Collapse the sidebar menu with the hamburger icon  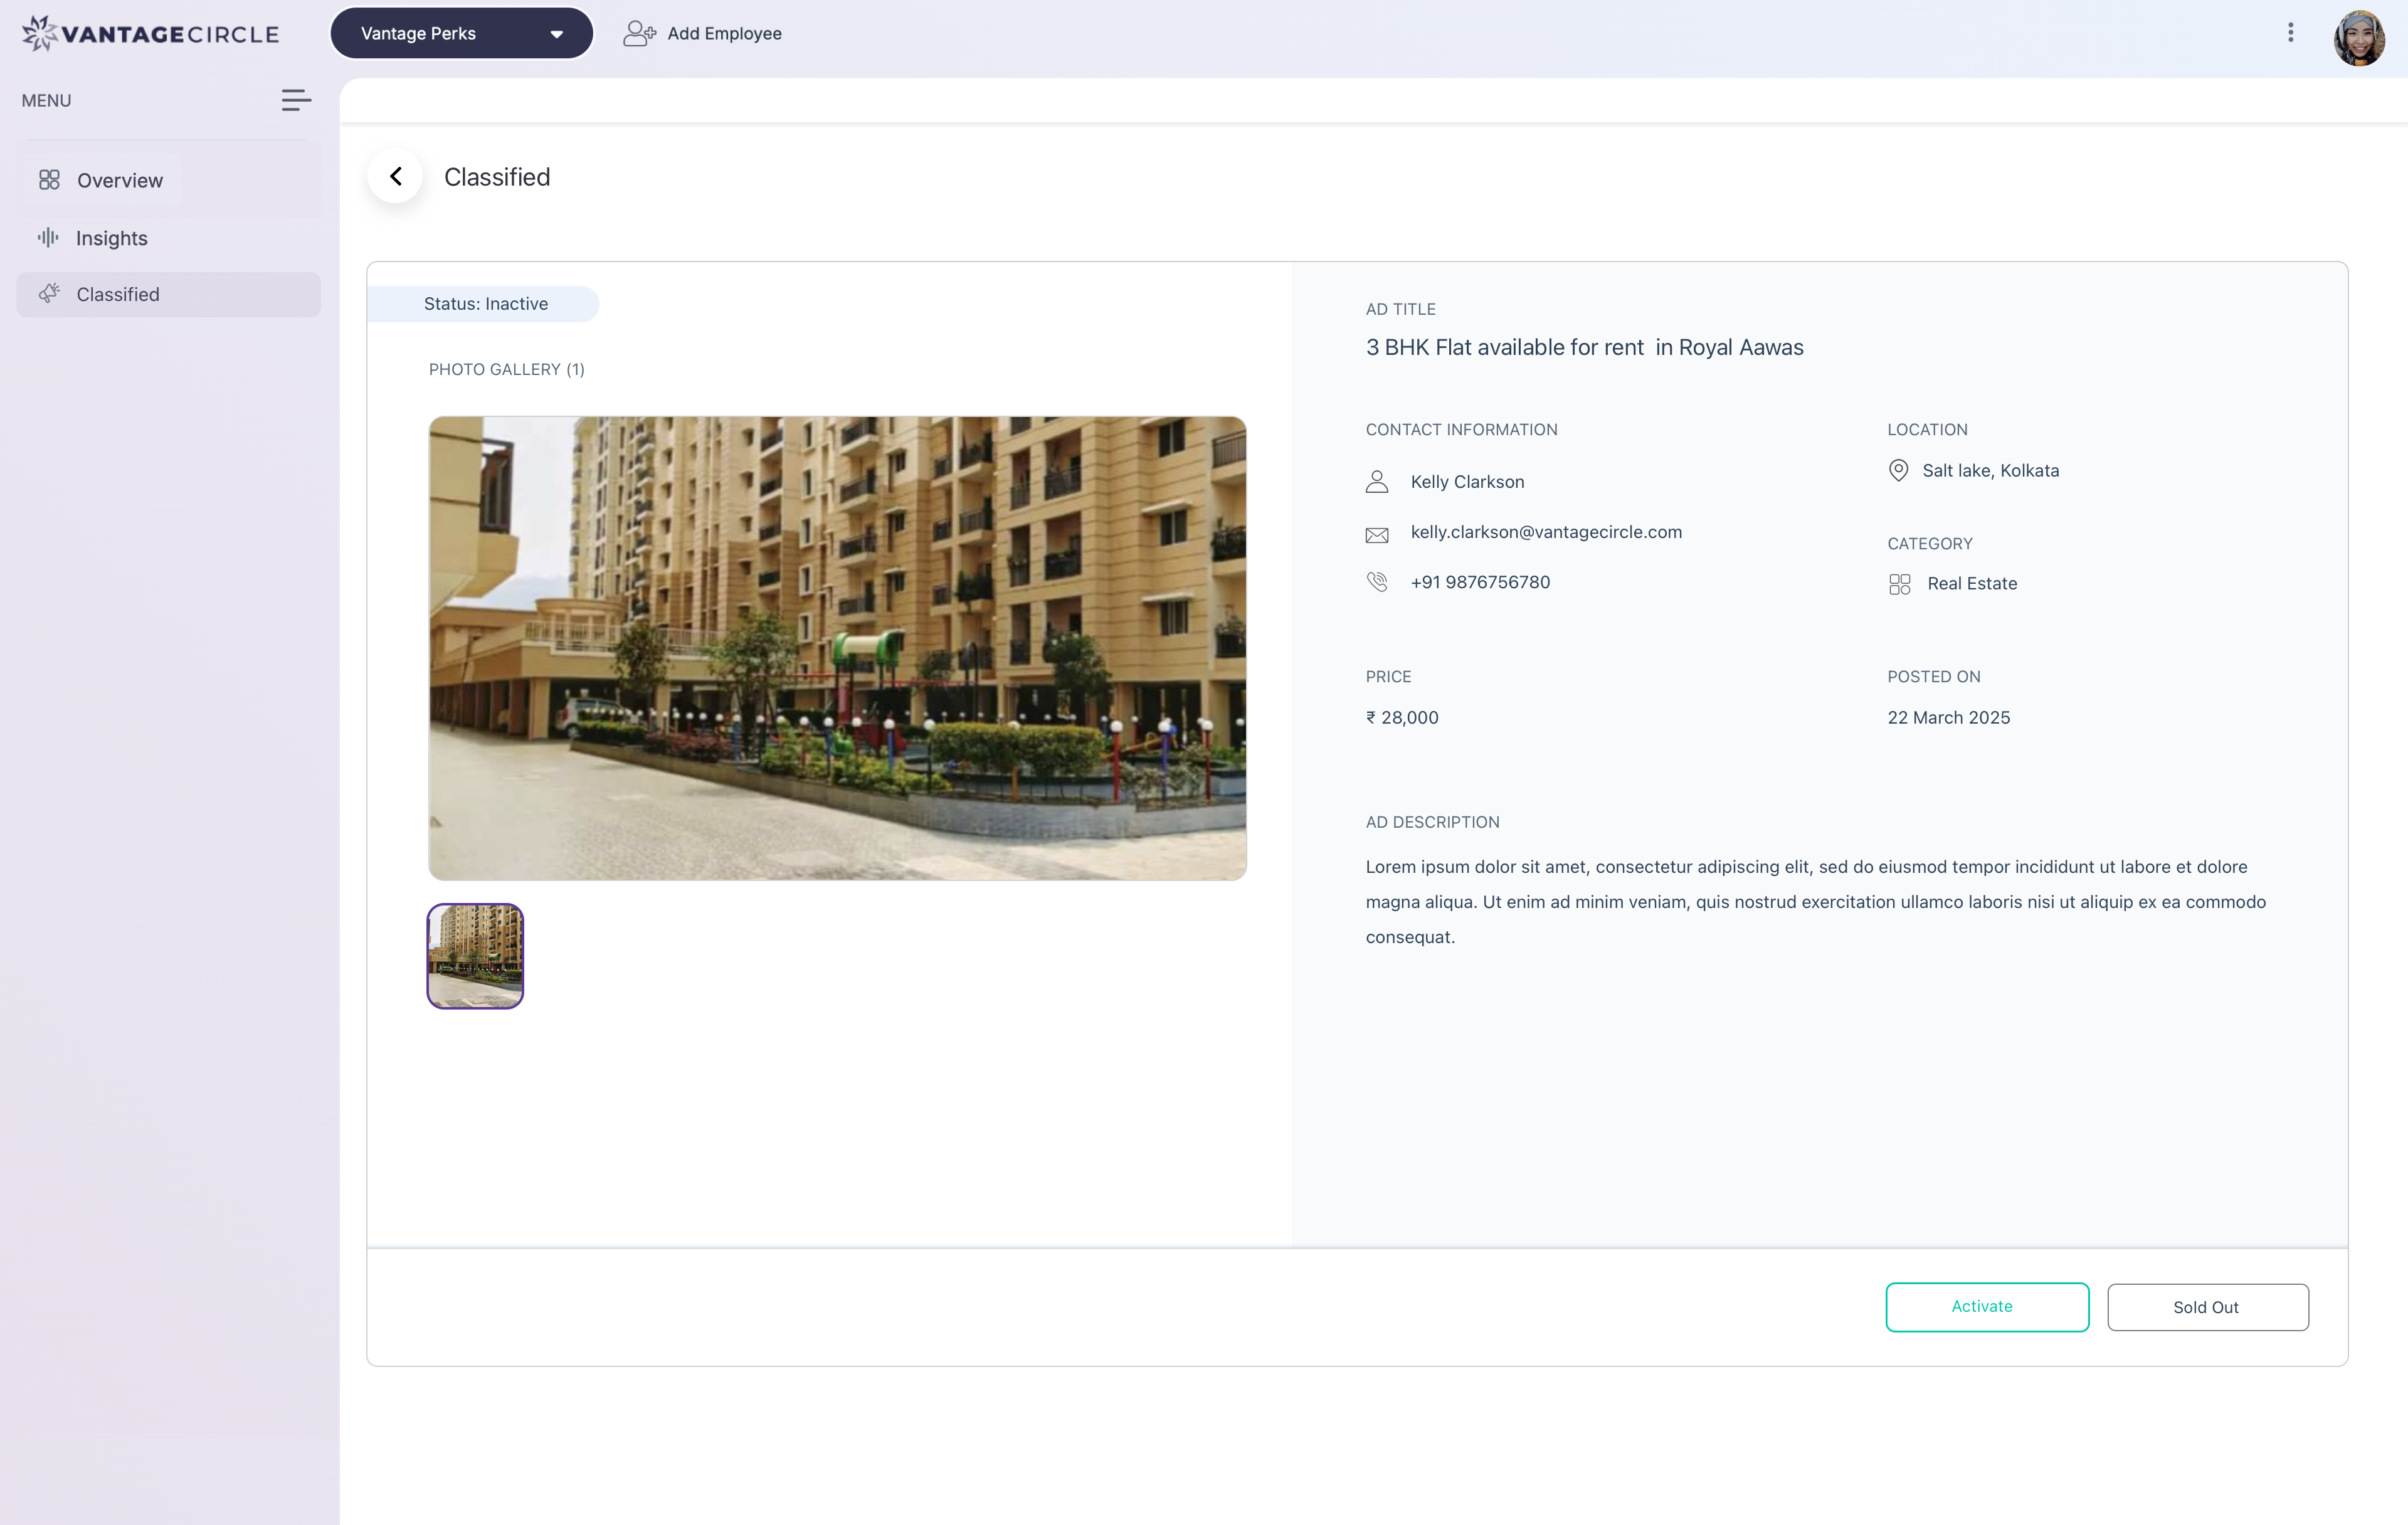[x=296, y=100]
